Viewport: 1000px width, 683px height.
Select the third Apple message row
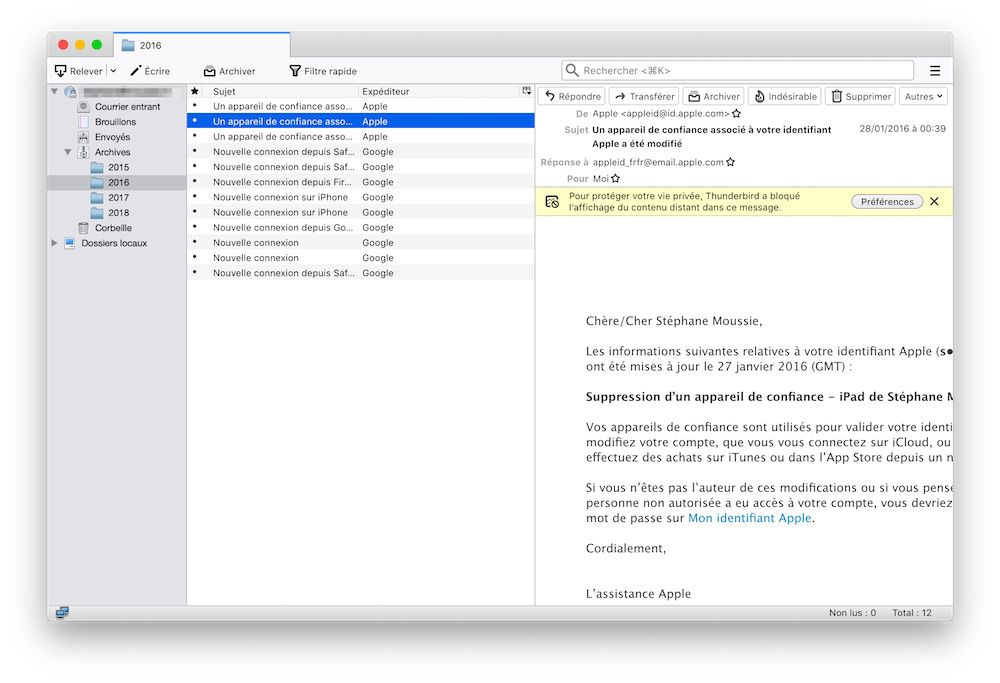pyautogui.click(x=360, y=136)
